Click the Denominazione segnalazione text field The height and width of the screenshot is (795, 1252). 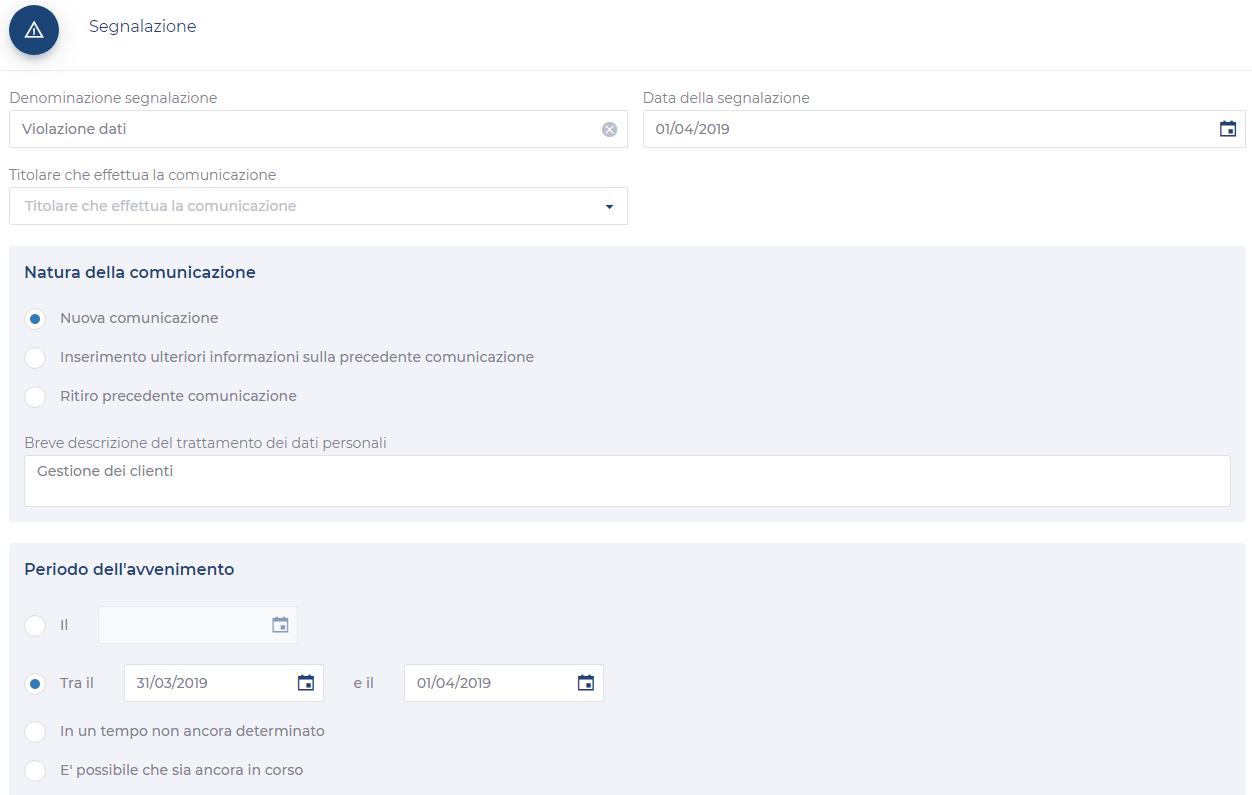[x=300, y=129]
